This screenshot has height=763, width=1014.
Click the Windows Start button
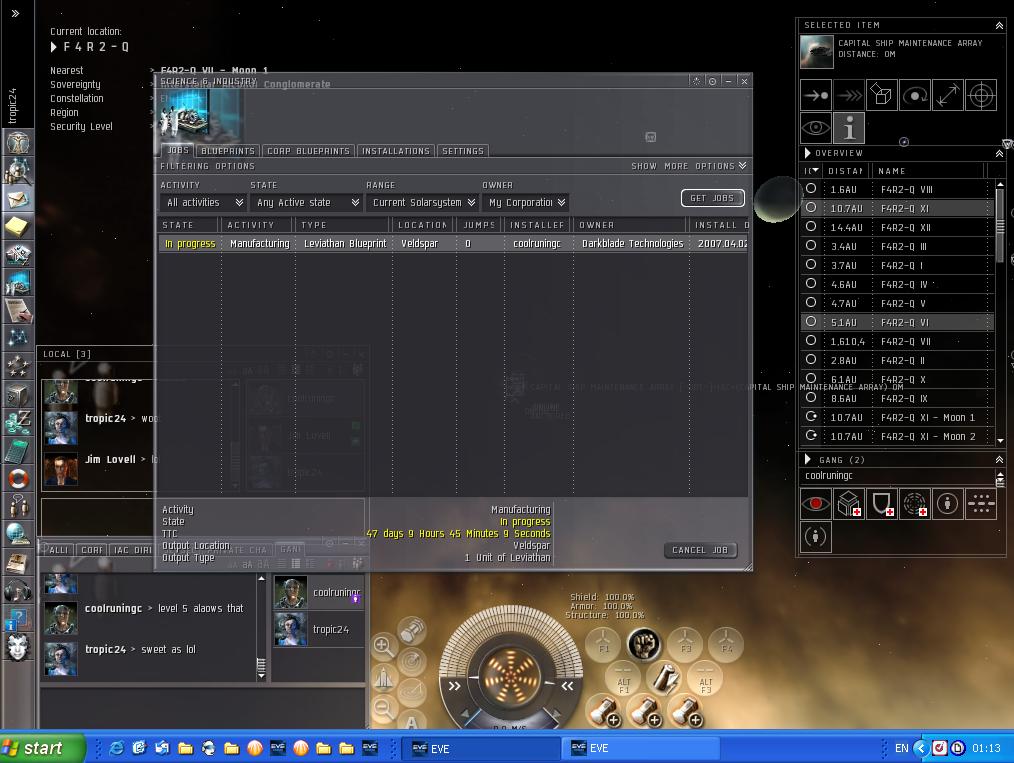click(x=43, y=748)
